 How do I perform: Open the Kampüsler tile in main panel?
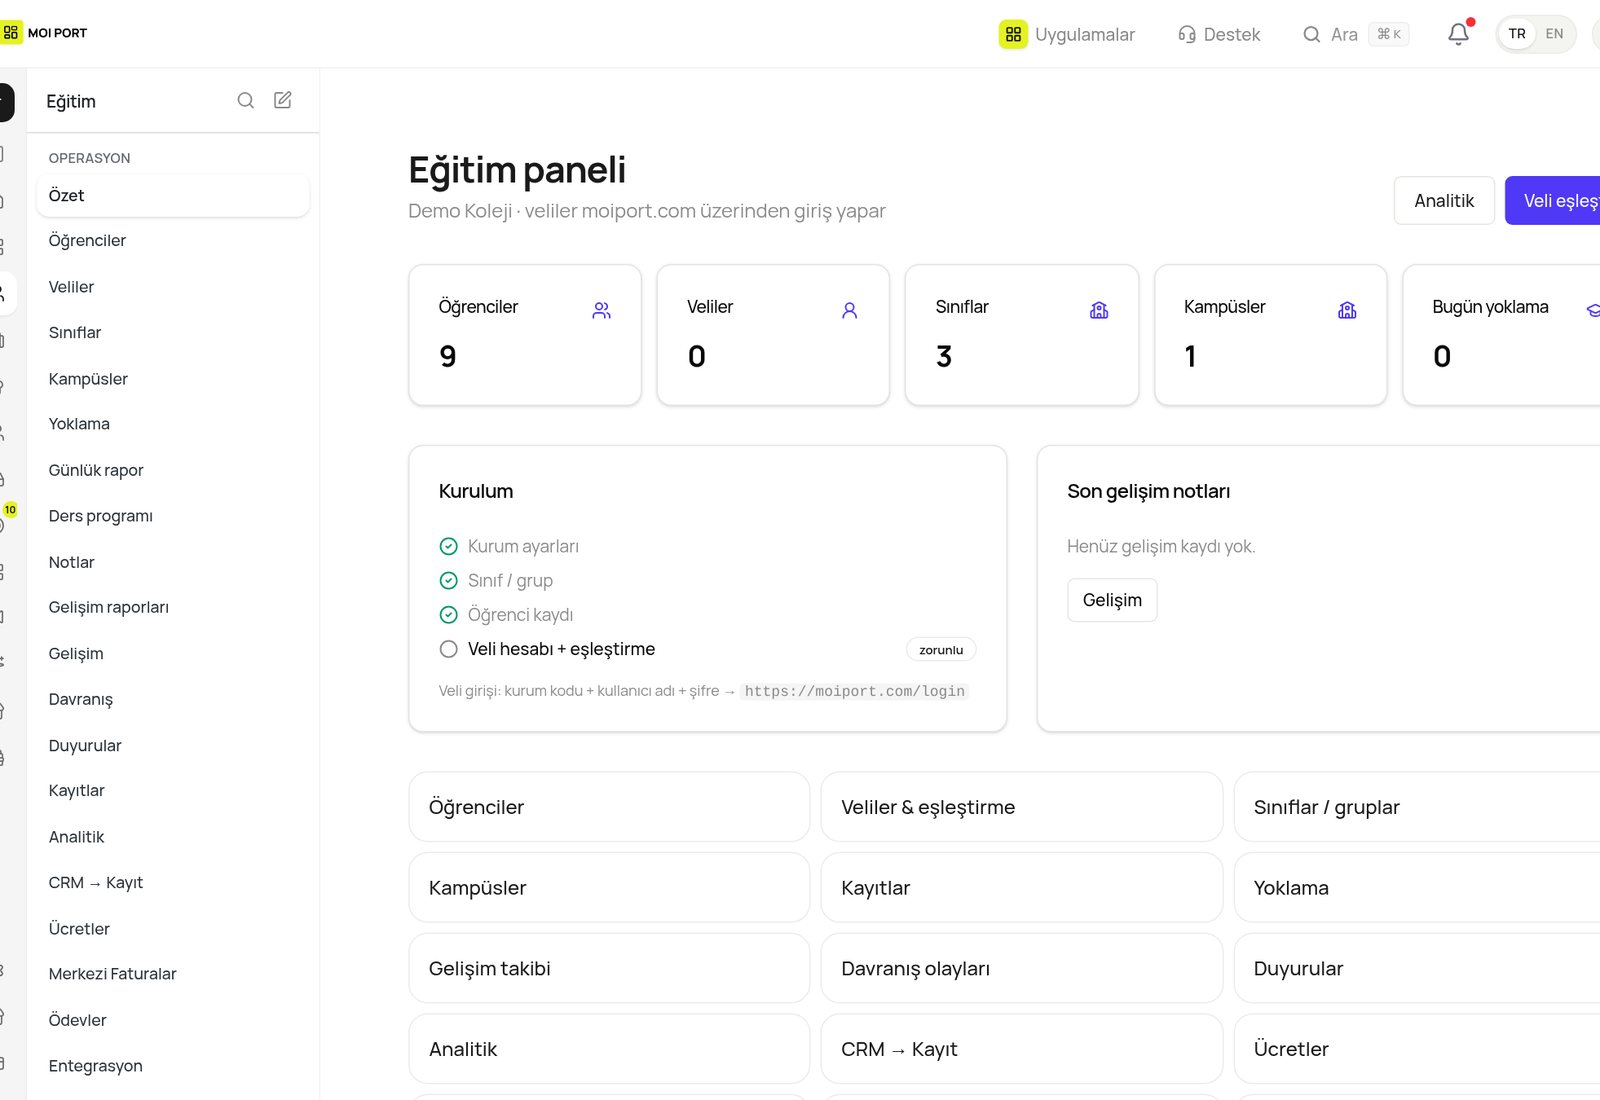[609, 888]
